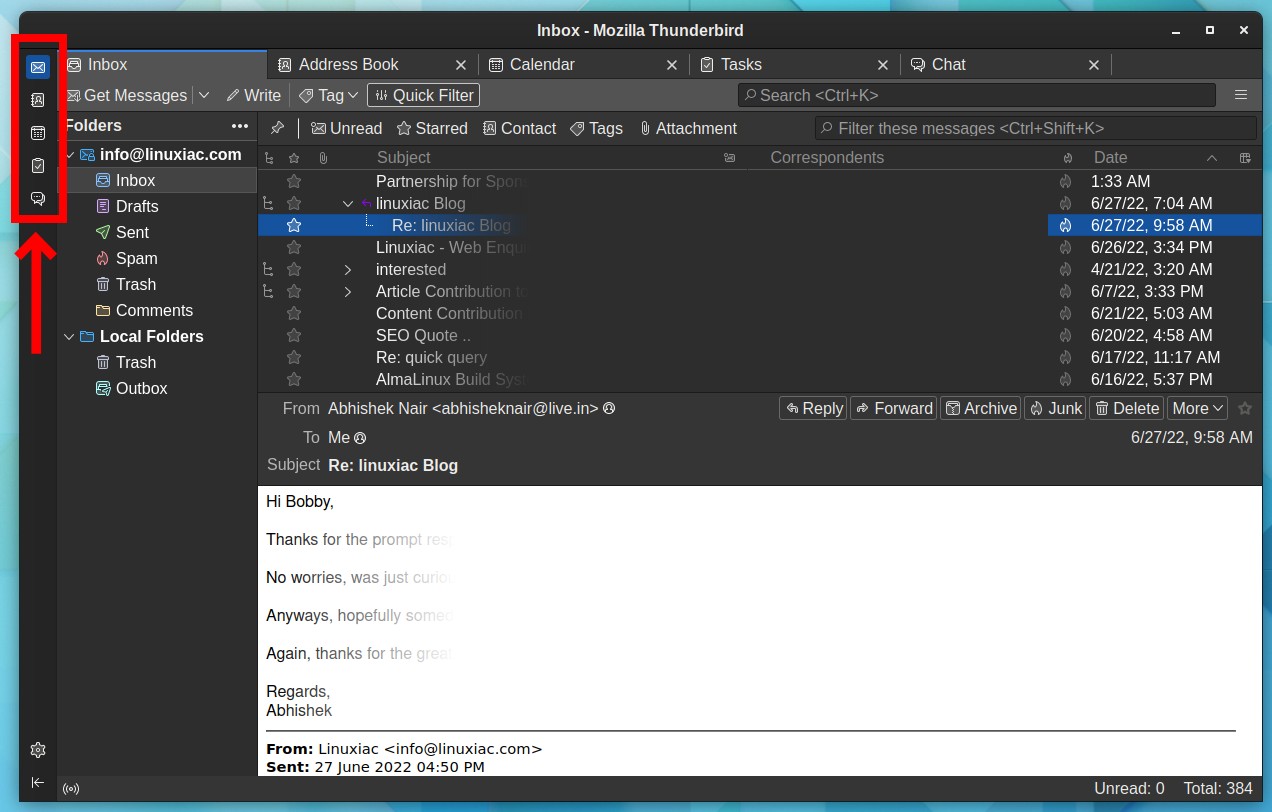Image resolution: width=1272 pixels, height=812 pixels.
Task: Open the More actions dropdown
Action: [1198, 408]
